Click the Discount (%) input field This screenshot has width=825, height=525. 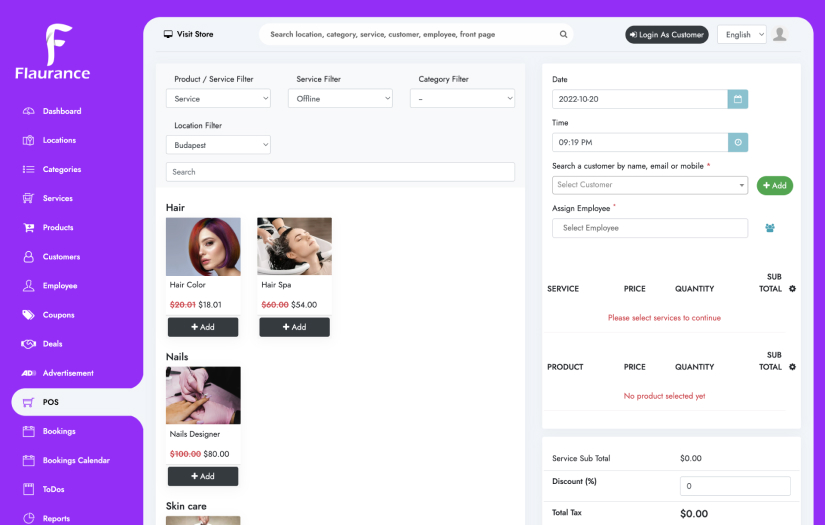click(735, 486)
